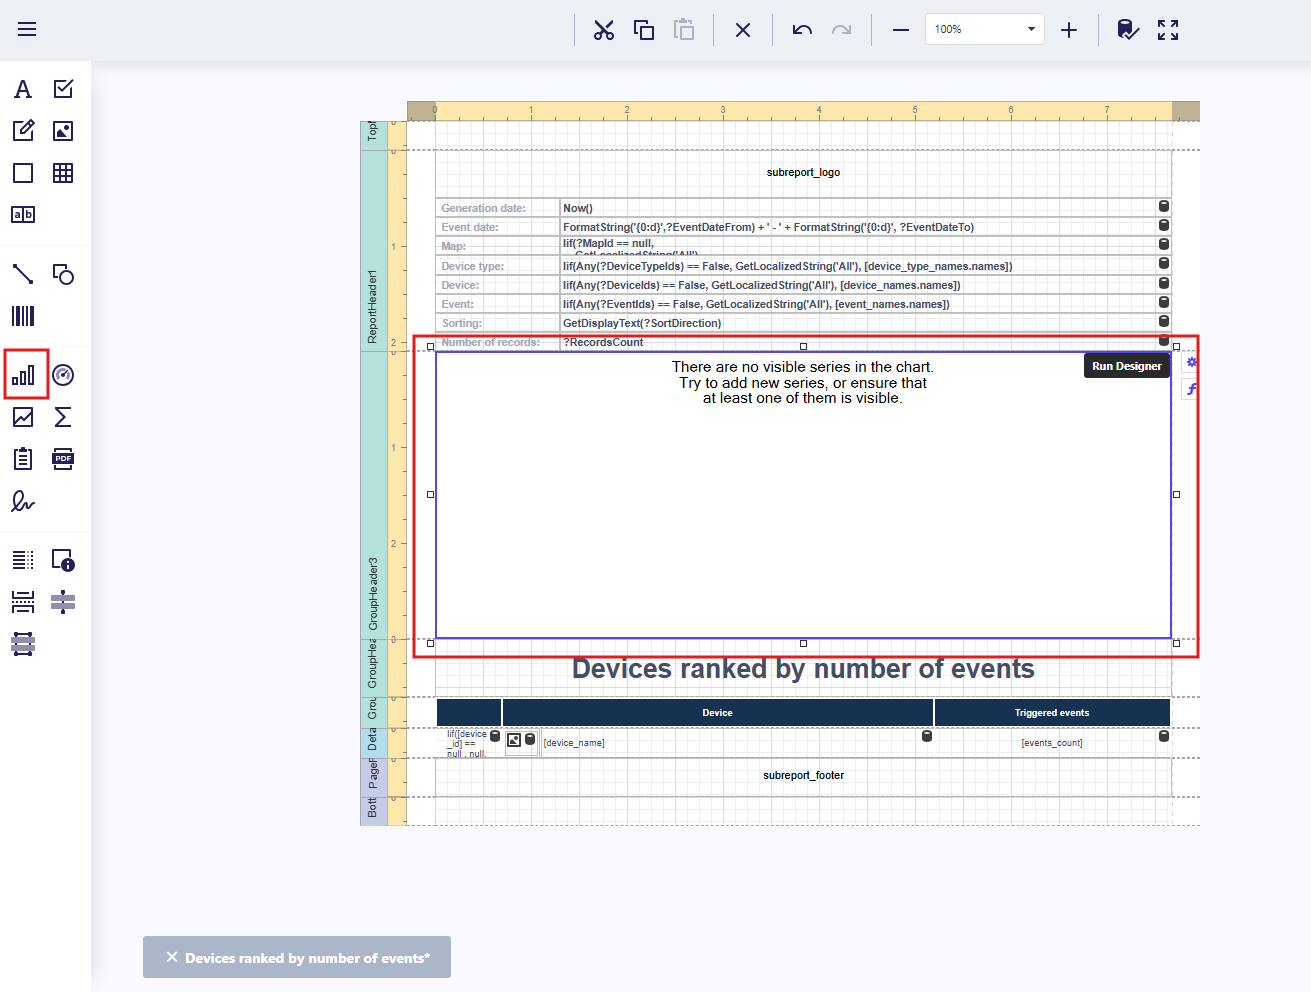
Task: Choose the Gauge control tool
Action: click(x=63, y=375)
